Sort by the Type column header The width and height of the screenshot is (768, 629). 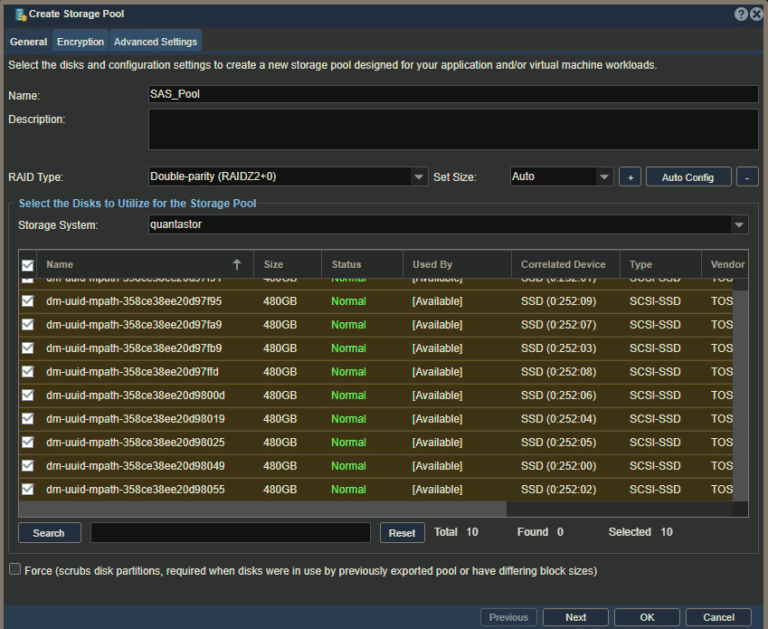(661, 265)
